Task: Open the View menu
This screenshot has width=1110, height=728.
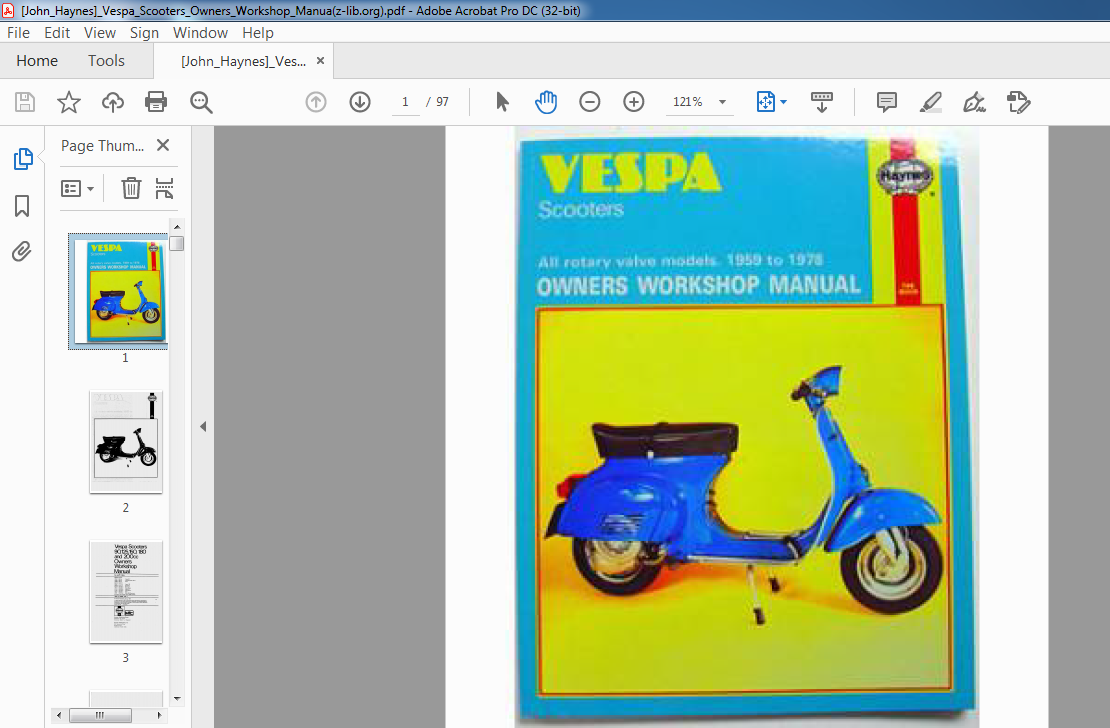Action: [x=100, y=33]
